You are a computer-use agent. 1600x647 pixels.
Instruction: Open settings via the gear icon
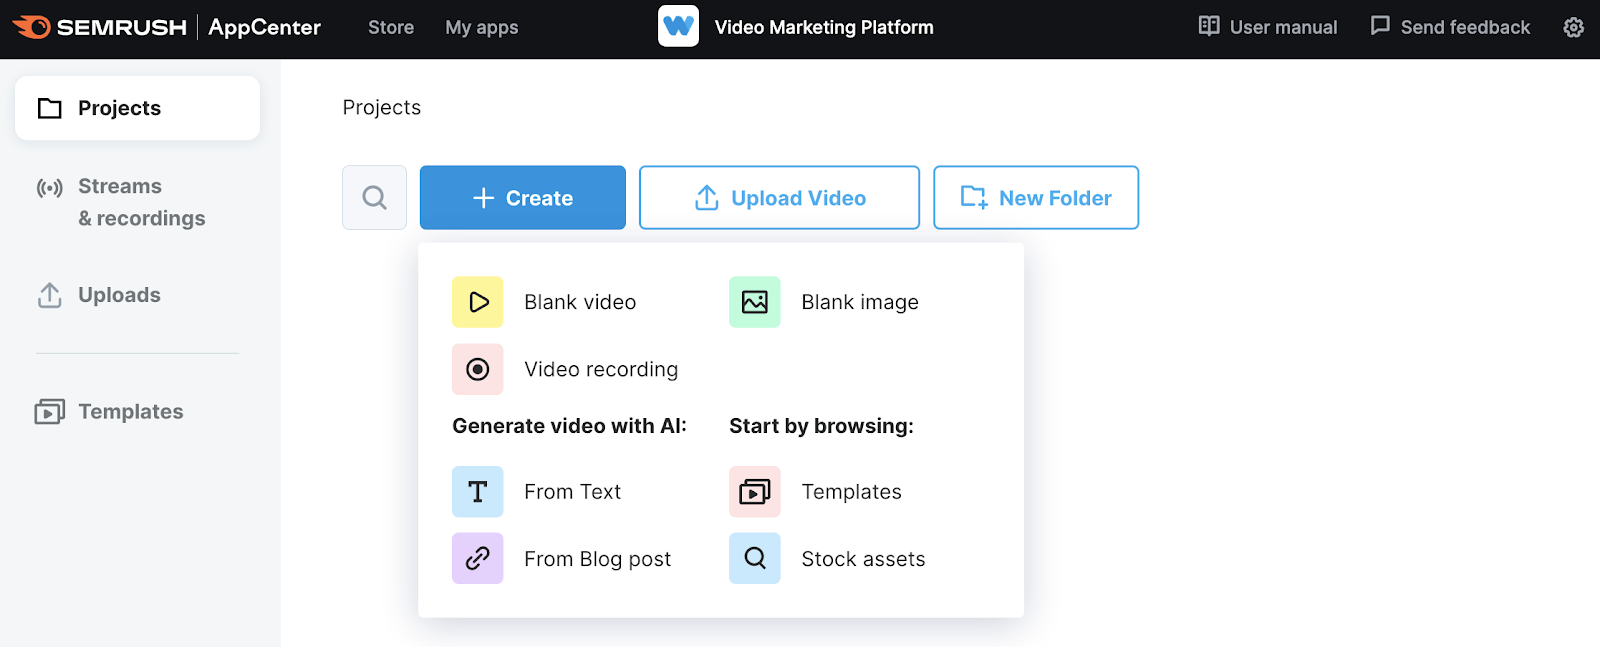click(x=1573, y=28)
